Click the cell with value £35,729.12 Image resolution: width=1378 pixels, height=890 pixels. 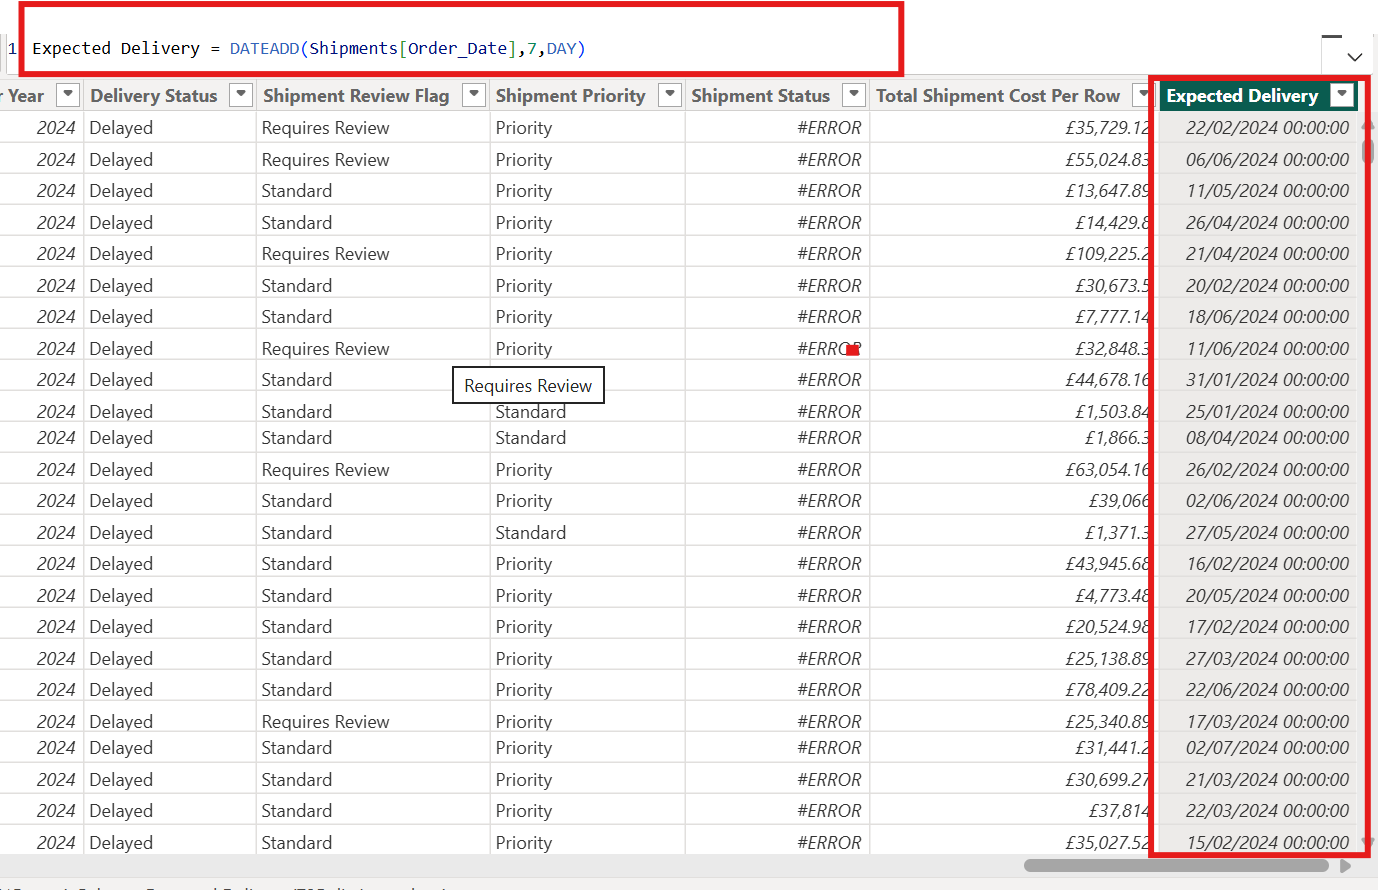coord(1107,127)
